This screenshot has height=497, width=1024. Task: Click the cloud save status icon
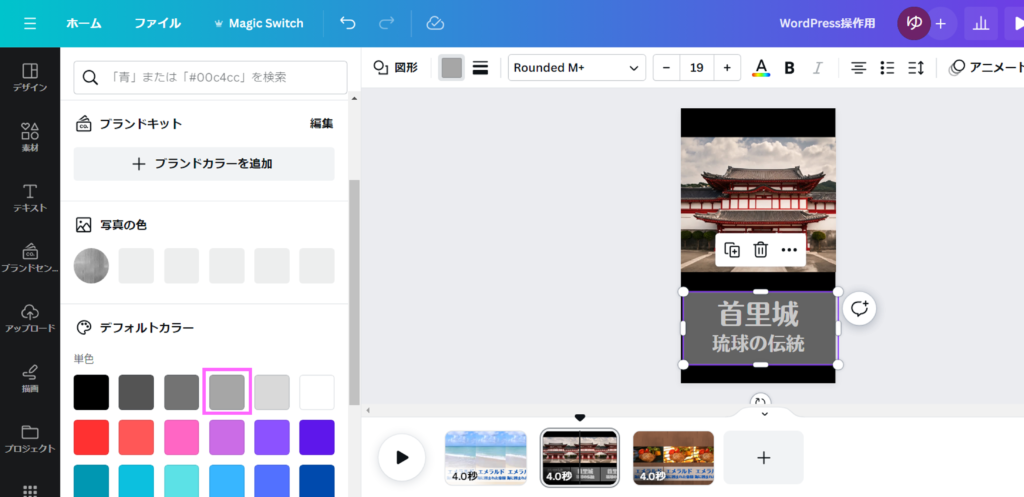(435, 23)
